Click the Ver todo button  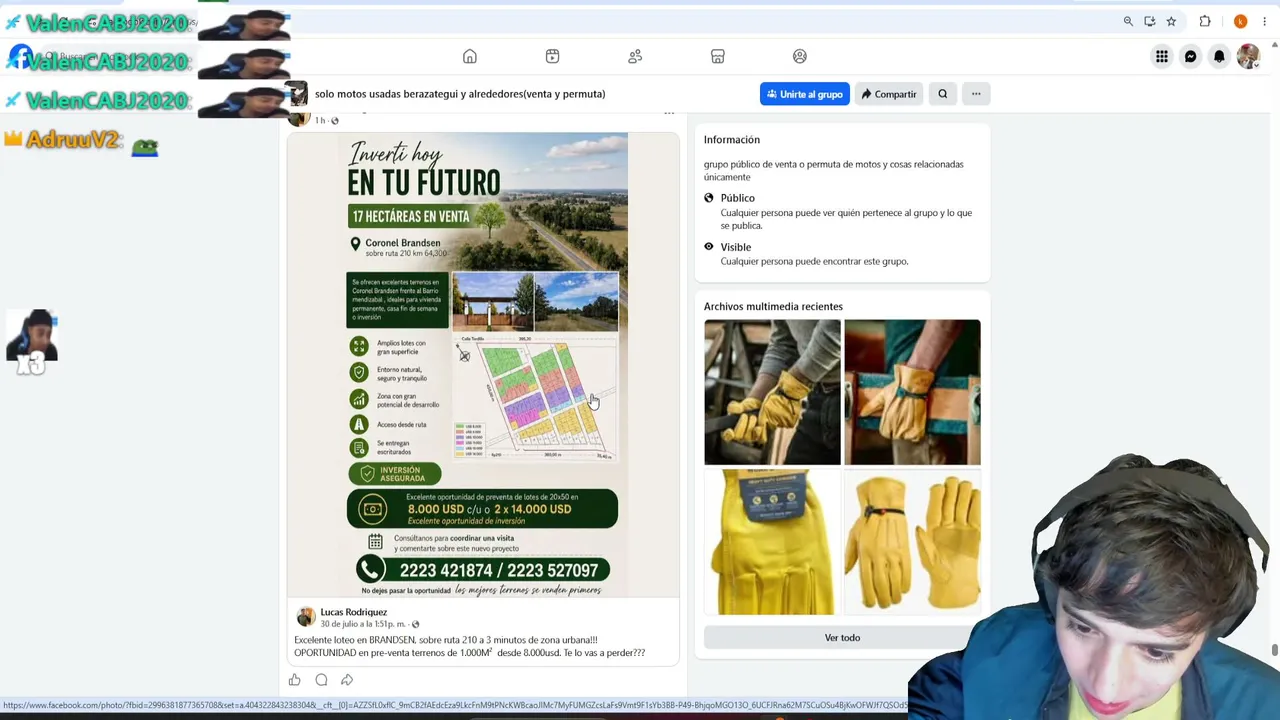[842, 638]
